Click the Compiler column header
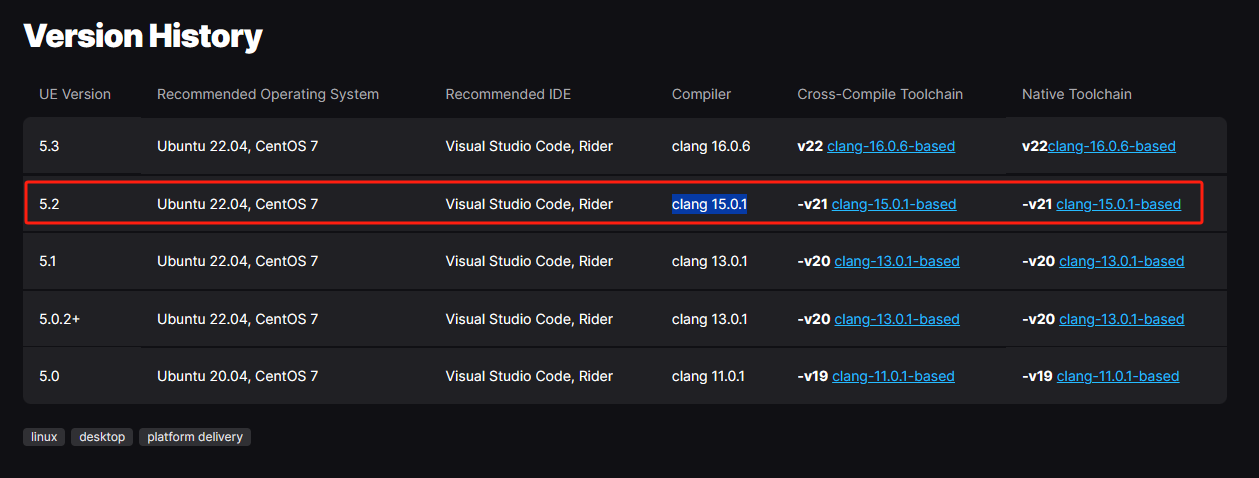 [x=701, y=94]
